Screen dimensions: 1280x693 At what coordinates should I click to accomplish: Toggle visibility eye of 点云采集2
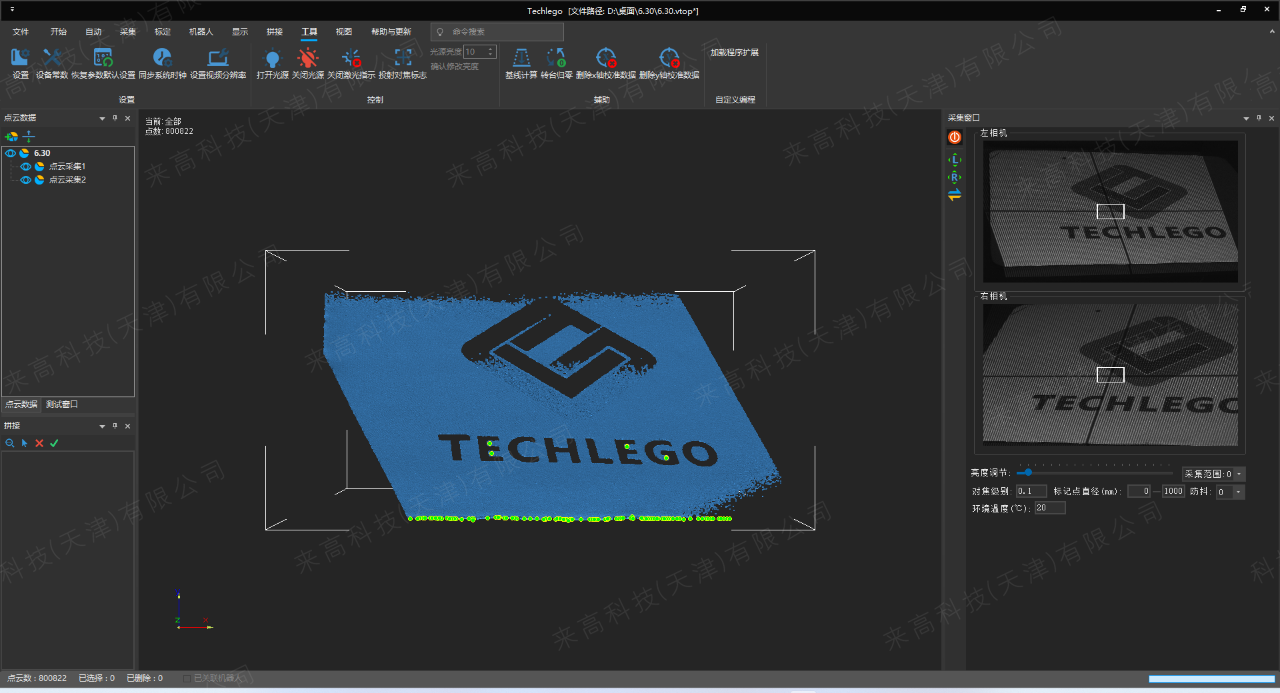click(26, 180)
